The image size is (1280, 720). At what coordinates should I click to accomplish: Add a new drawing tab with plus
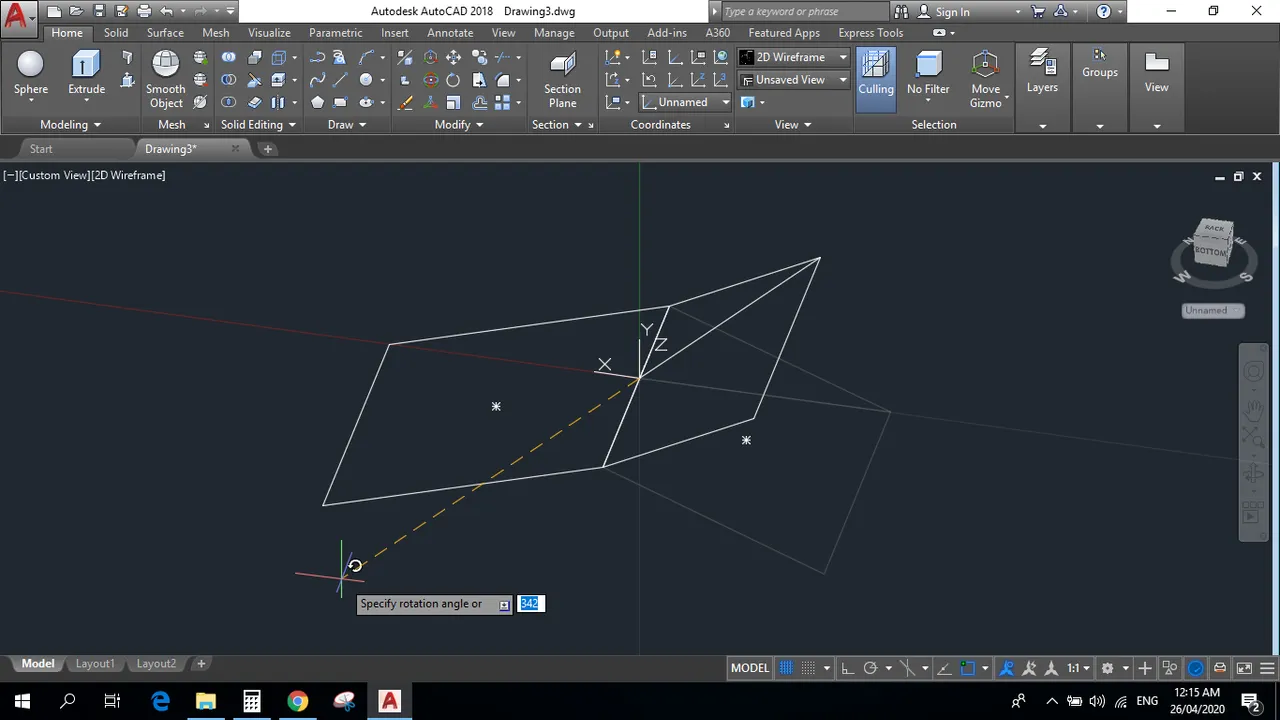[267, 149]
